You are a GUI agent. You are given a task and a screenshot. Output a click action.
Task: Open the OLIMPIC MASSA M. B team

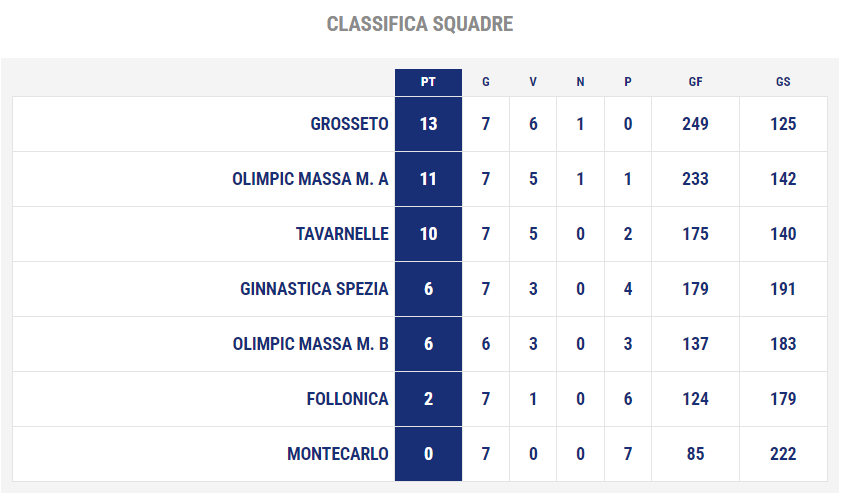(310, 344)
